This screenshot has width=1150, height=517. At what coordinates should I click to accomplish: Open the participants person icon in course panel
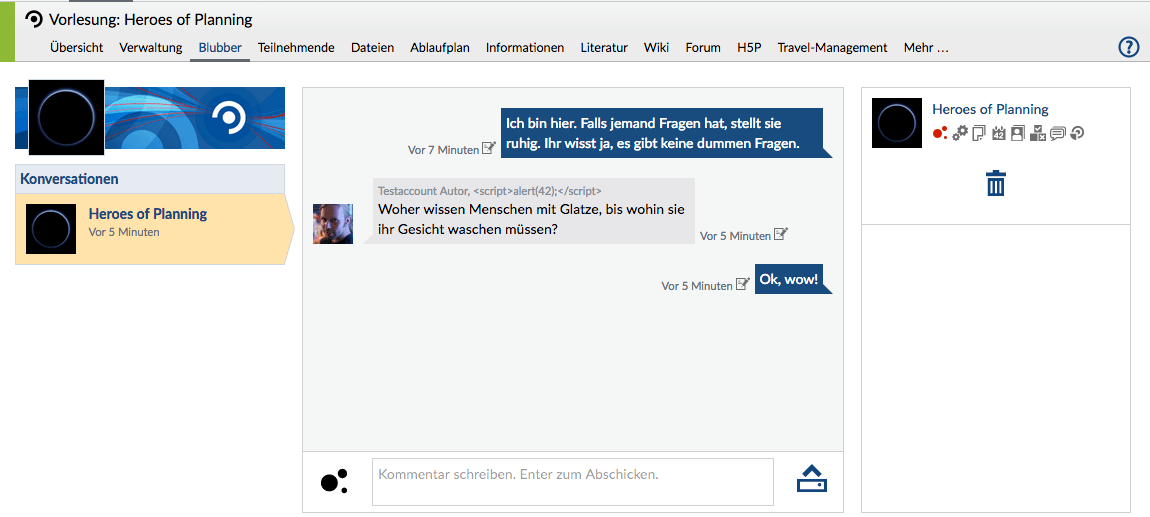pos(1017,133)
